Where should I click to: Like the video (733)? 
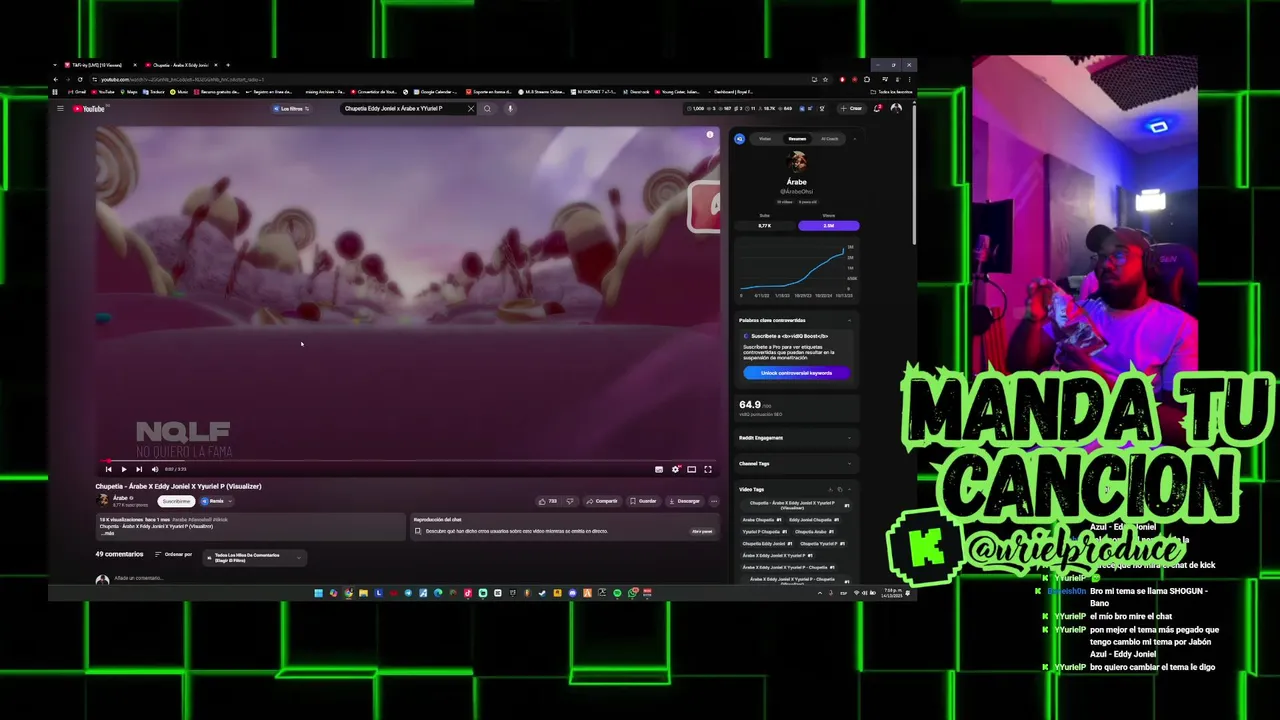tap(548, 501)
